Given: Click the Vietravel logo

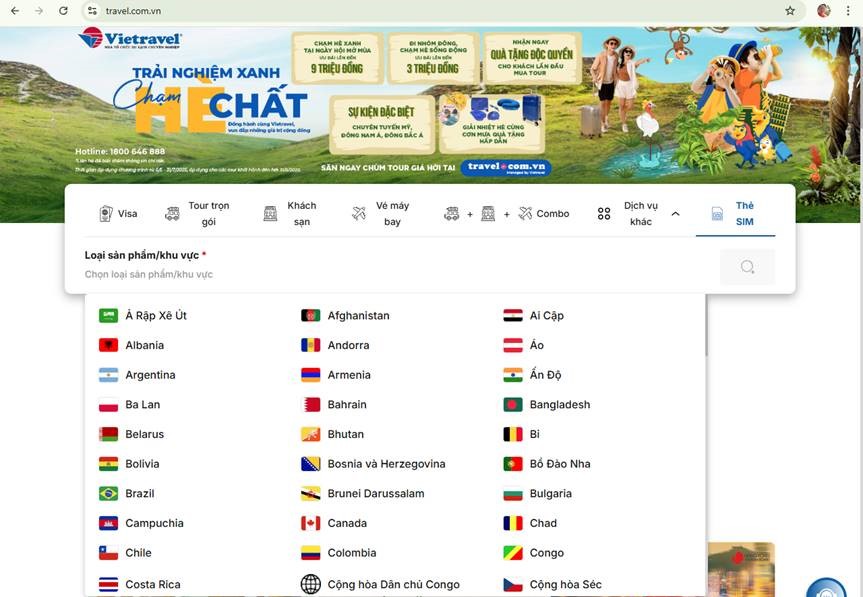Looking at the screenshot, I should 130,38.
